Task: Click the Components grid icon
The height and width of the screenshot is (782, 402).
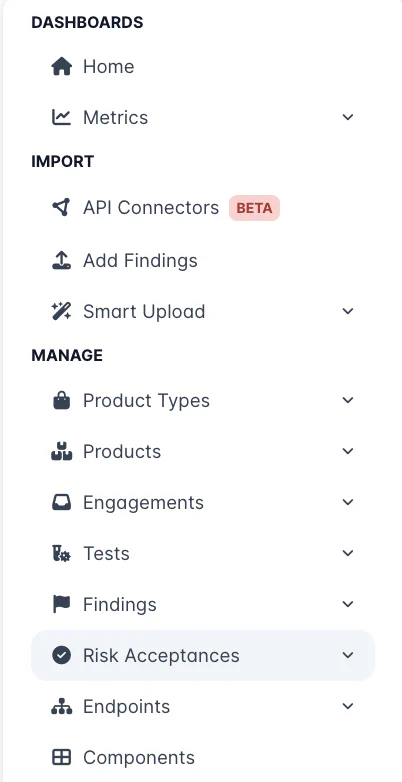Action: [61, 758]
